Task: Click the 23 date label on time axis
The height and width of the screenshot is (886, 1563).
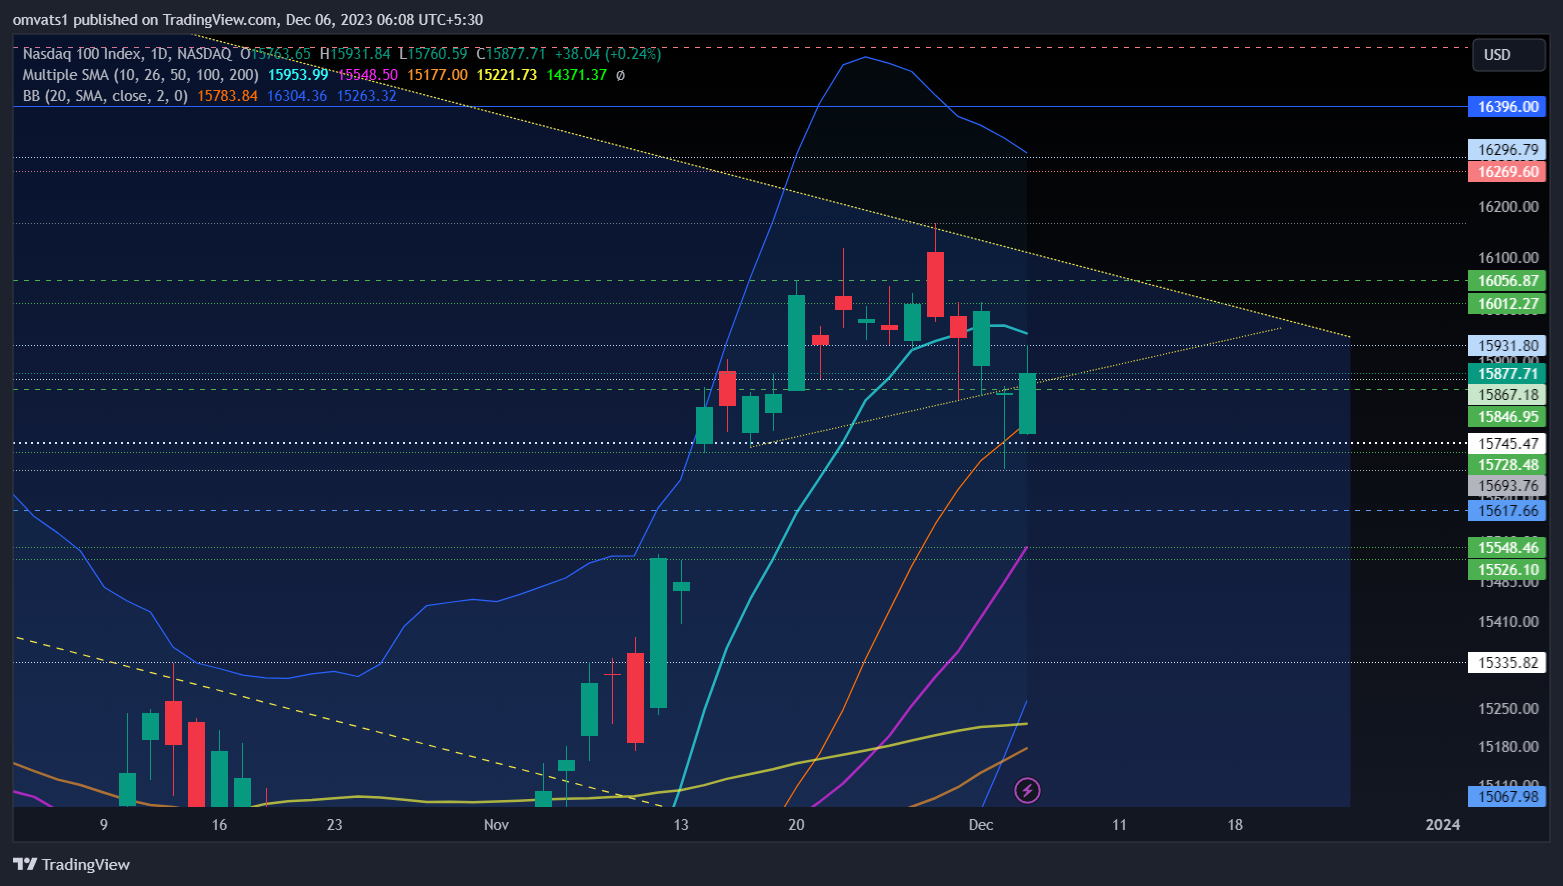Action: pyautogui.click(x=335, y=825)
